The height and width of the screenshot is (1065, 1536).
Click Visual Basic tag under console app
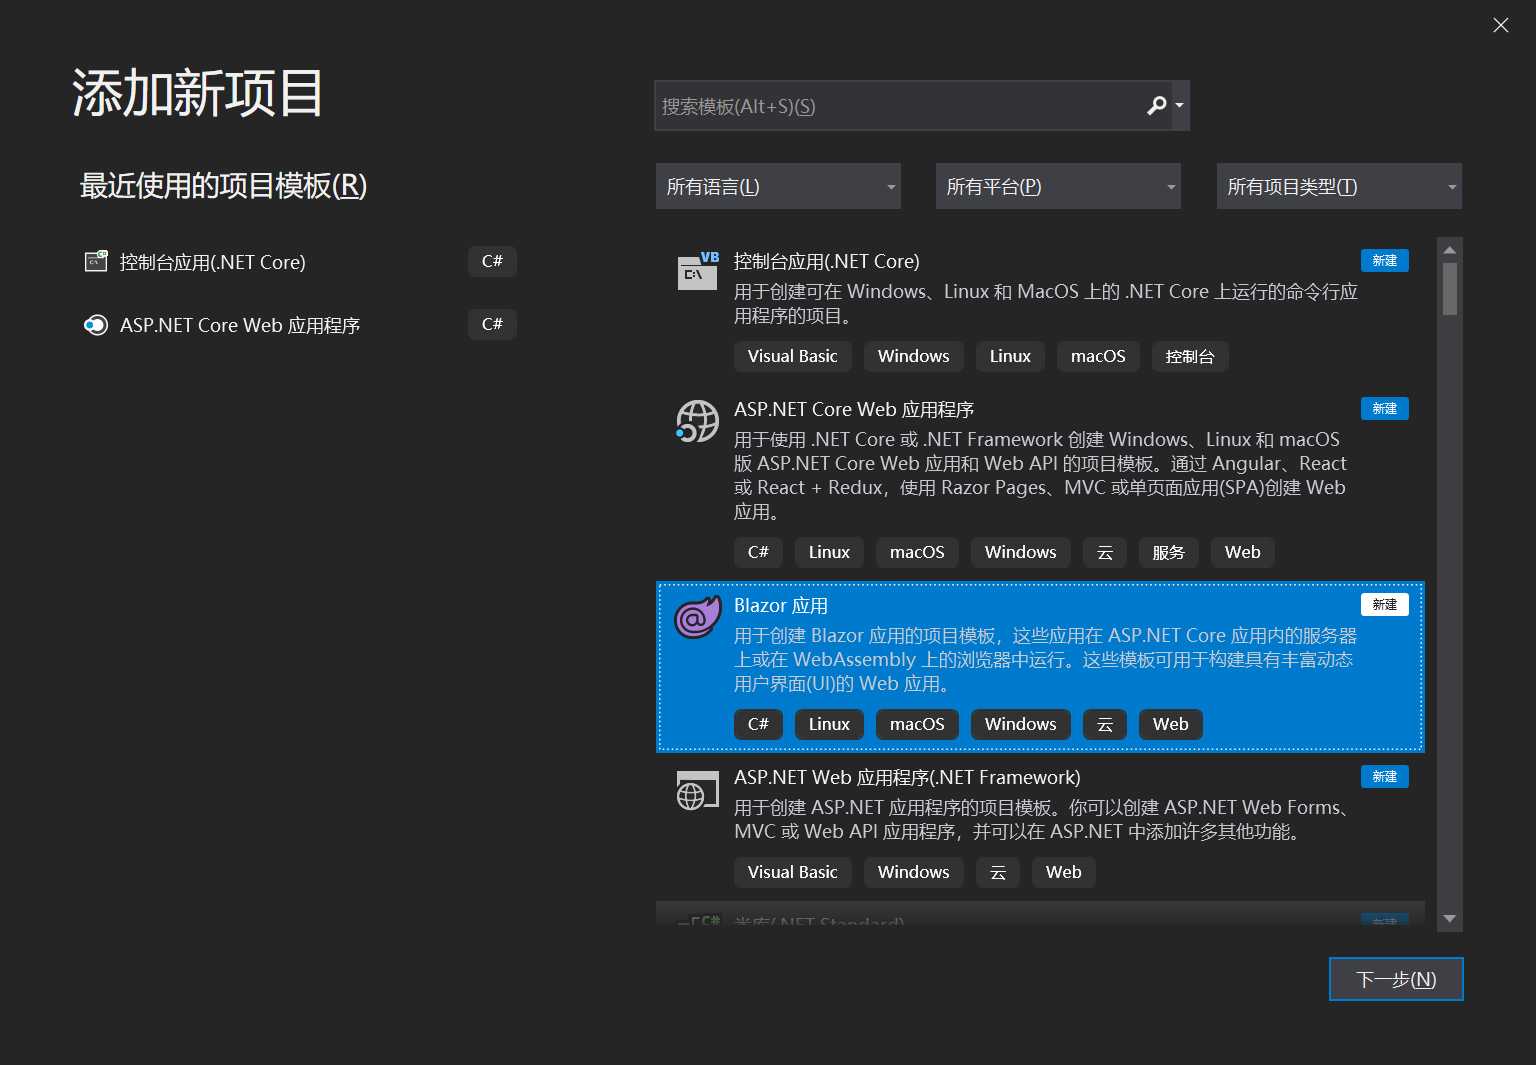(x=792, y=356)
